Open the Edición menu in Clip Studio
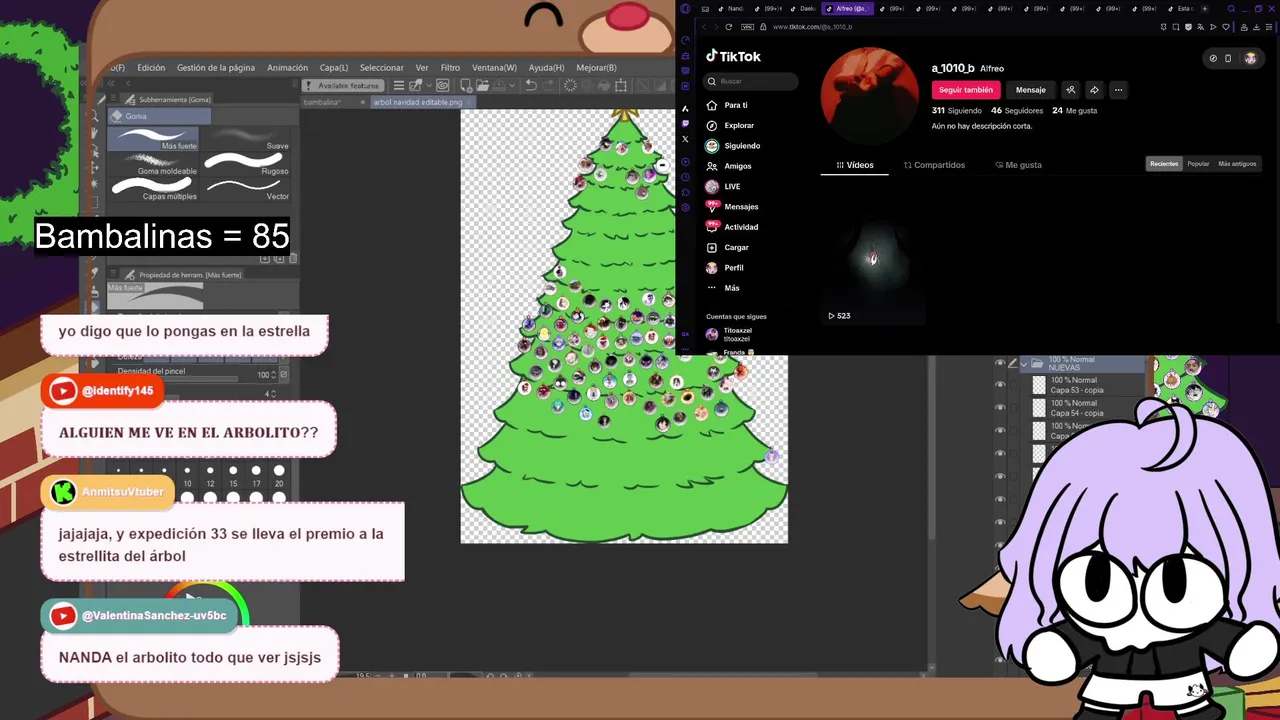This screenshot has width=1280, height=720. click(x=151, y=68)
